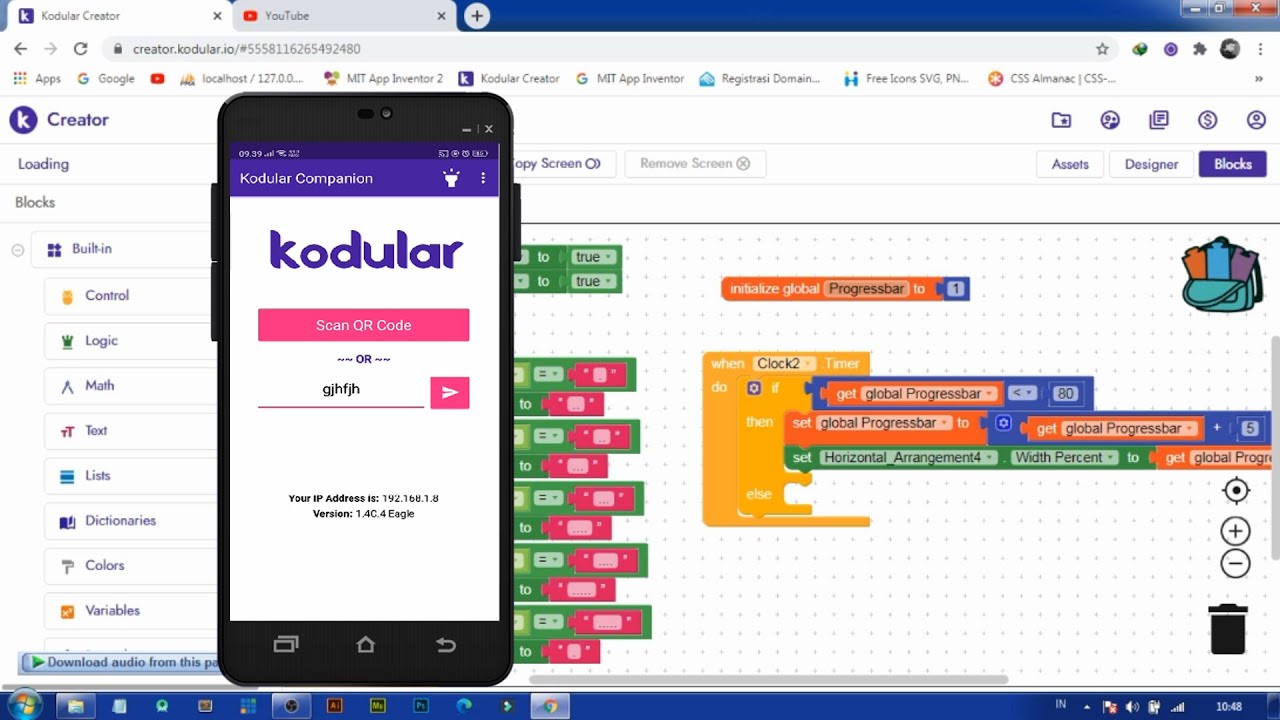Open three-dot menu in Kodular Companion
The height and width of the screenshot is (720, 1280).
(483, 178)
